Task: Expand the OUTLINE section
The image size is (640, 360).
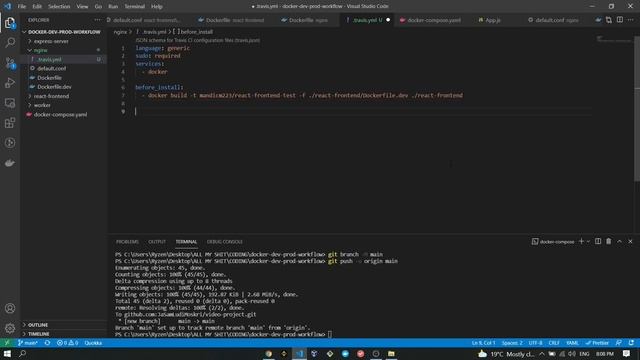Action: point(38,325)
